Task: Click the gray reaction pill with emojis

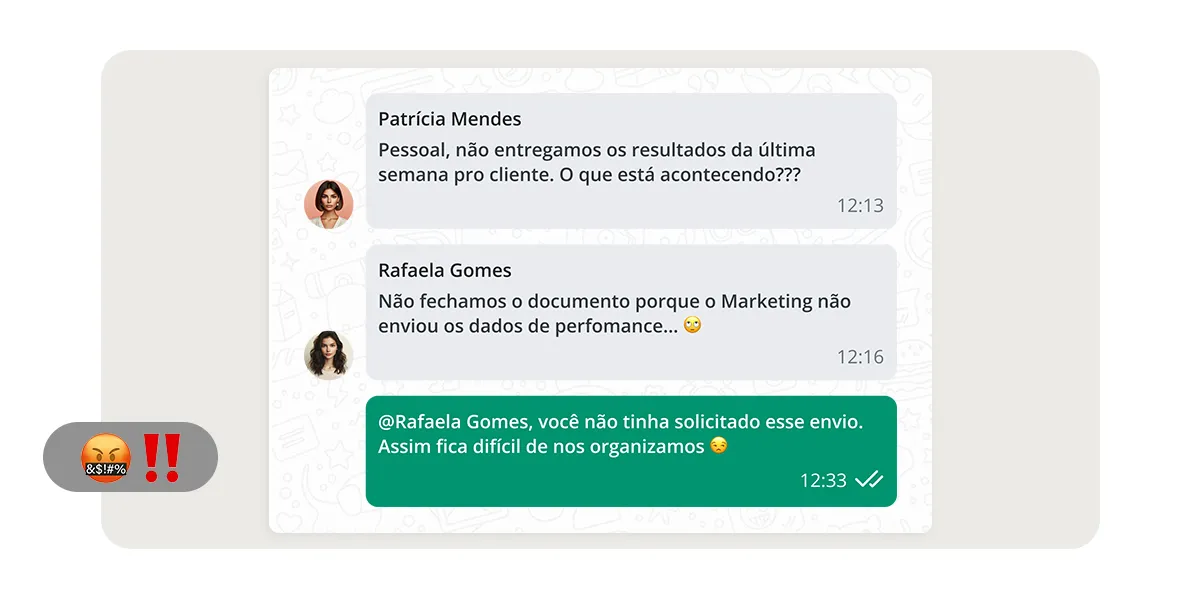Action: coord(130,457)
